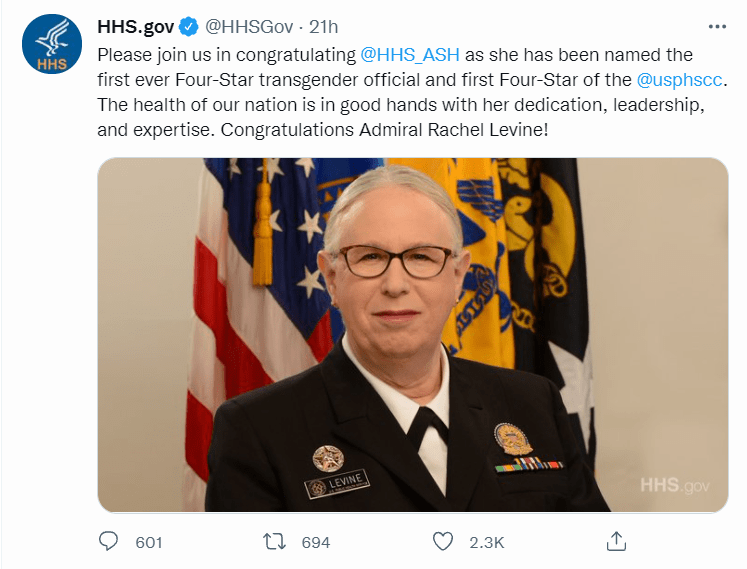This screenshot has height=569, width=747.
Task: Like the tweet with the heart icon
Action: pos(443,542)
